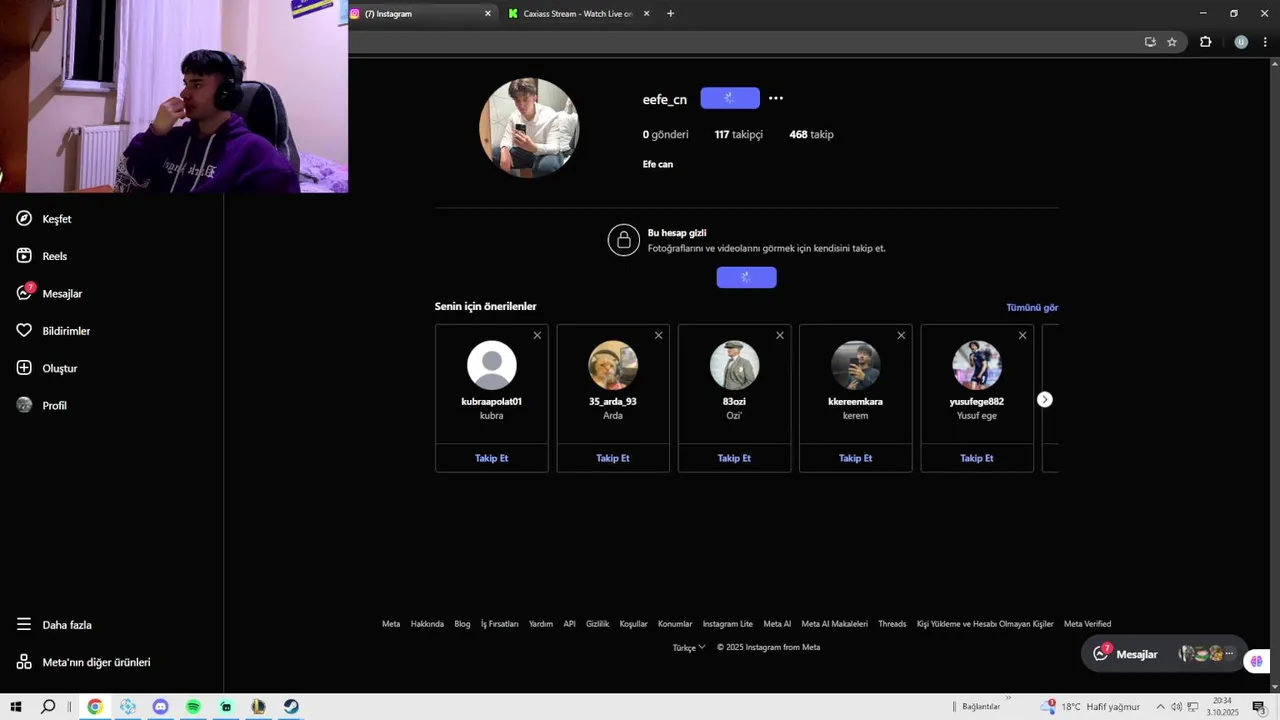Open eefe_cn profile picture
This screenshot has height=720, width=1280.
[529, 128]
